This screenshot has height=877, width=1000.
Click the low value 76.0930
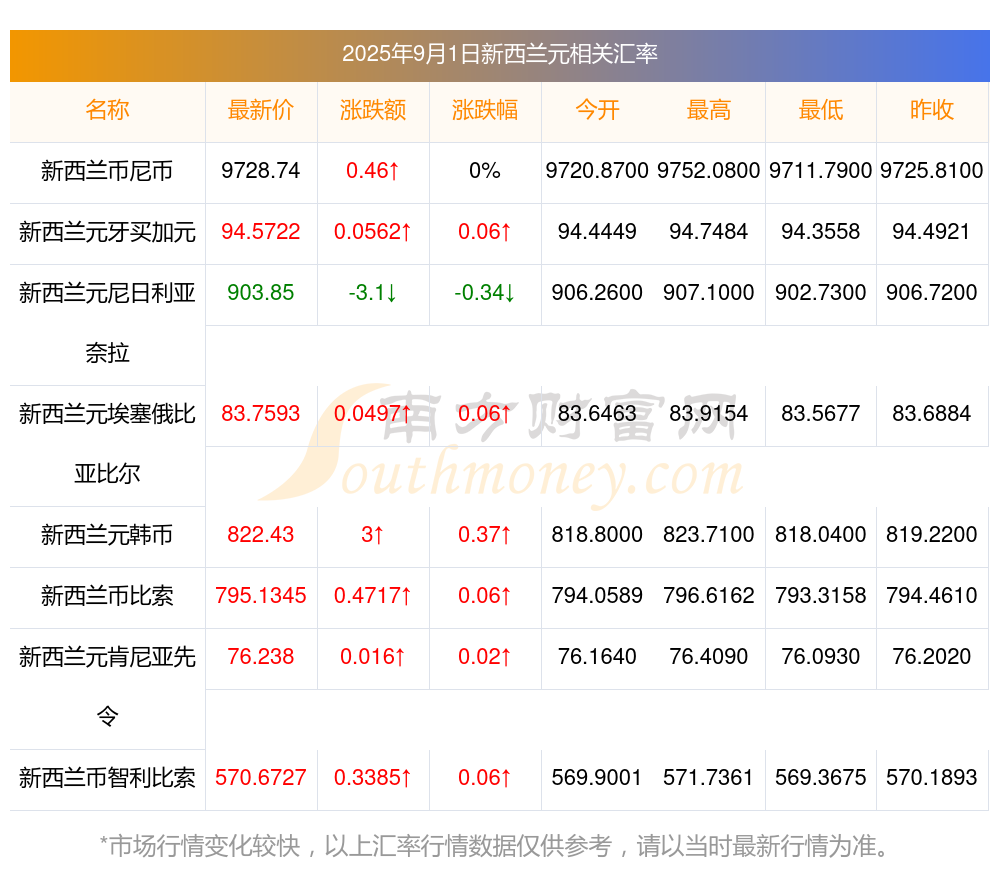821,656
